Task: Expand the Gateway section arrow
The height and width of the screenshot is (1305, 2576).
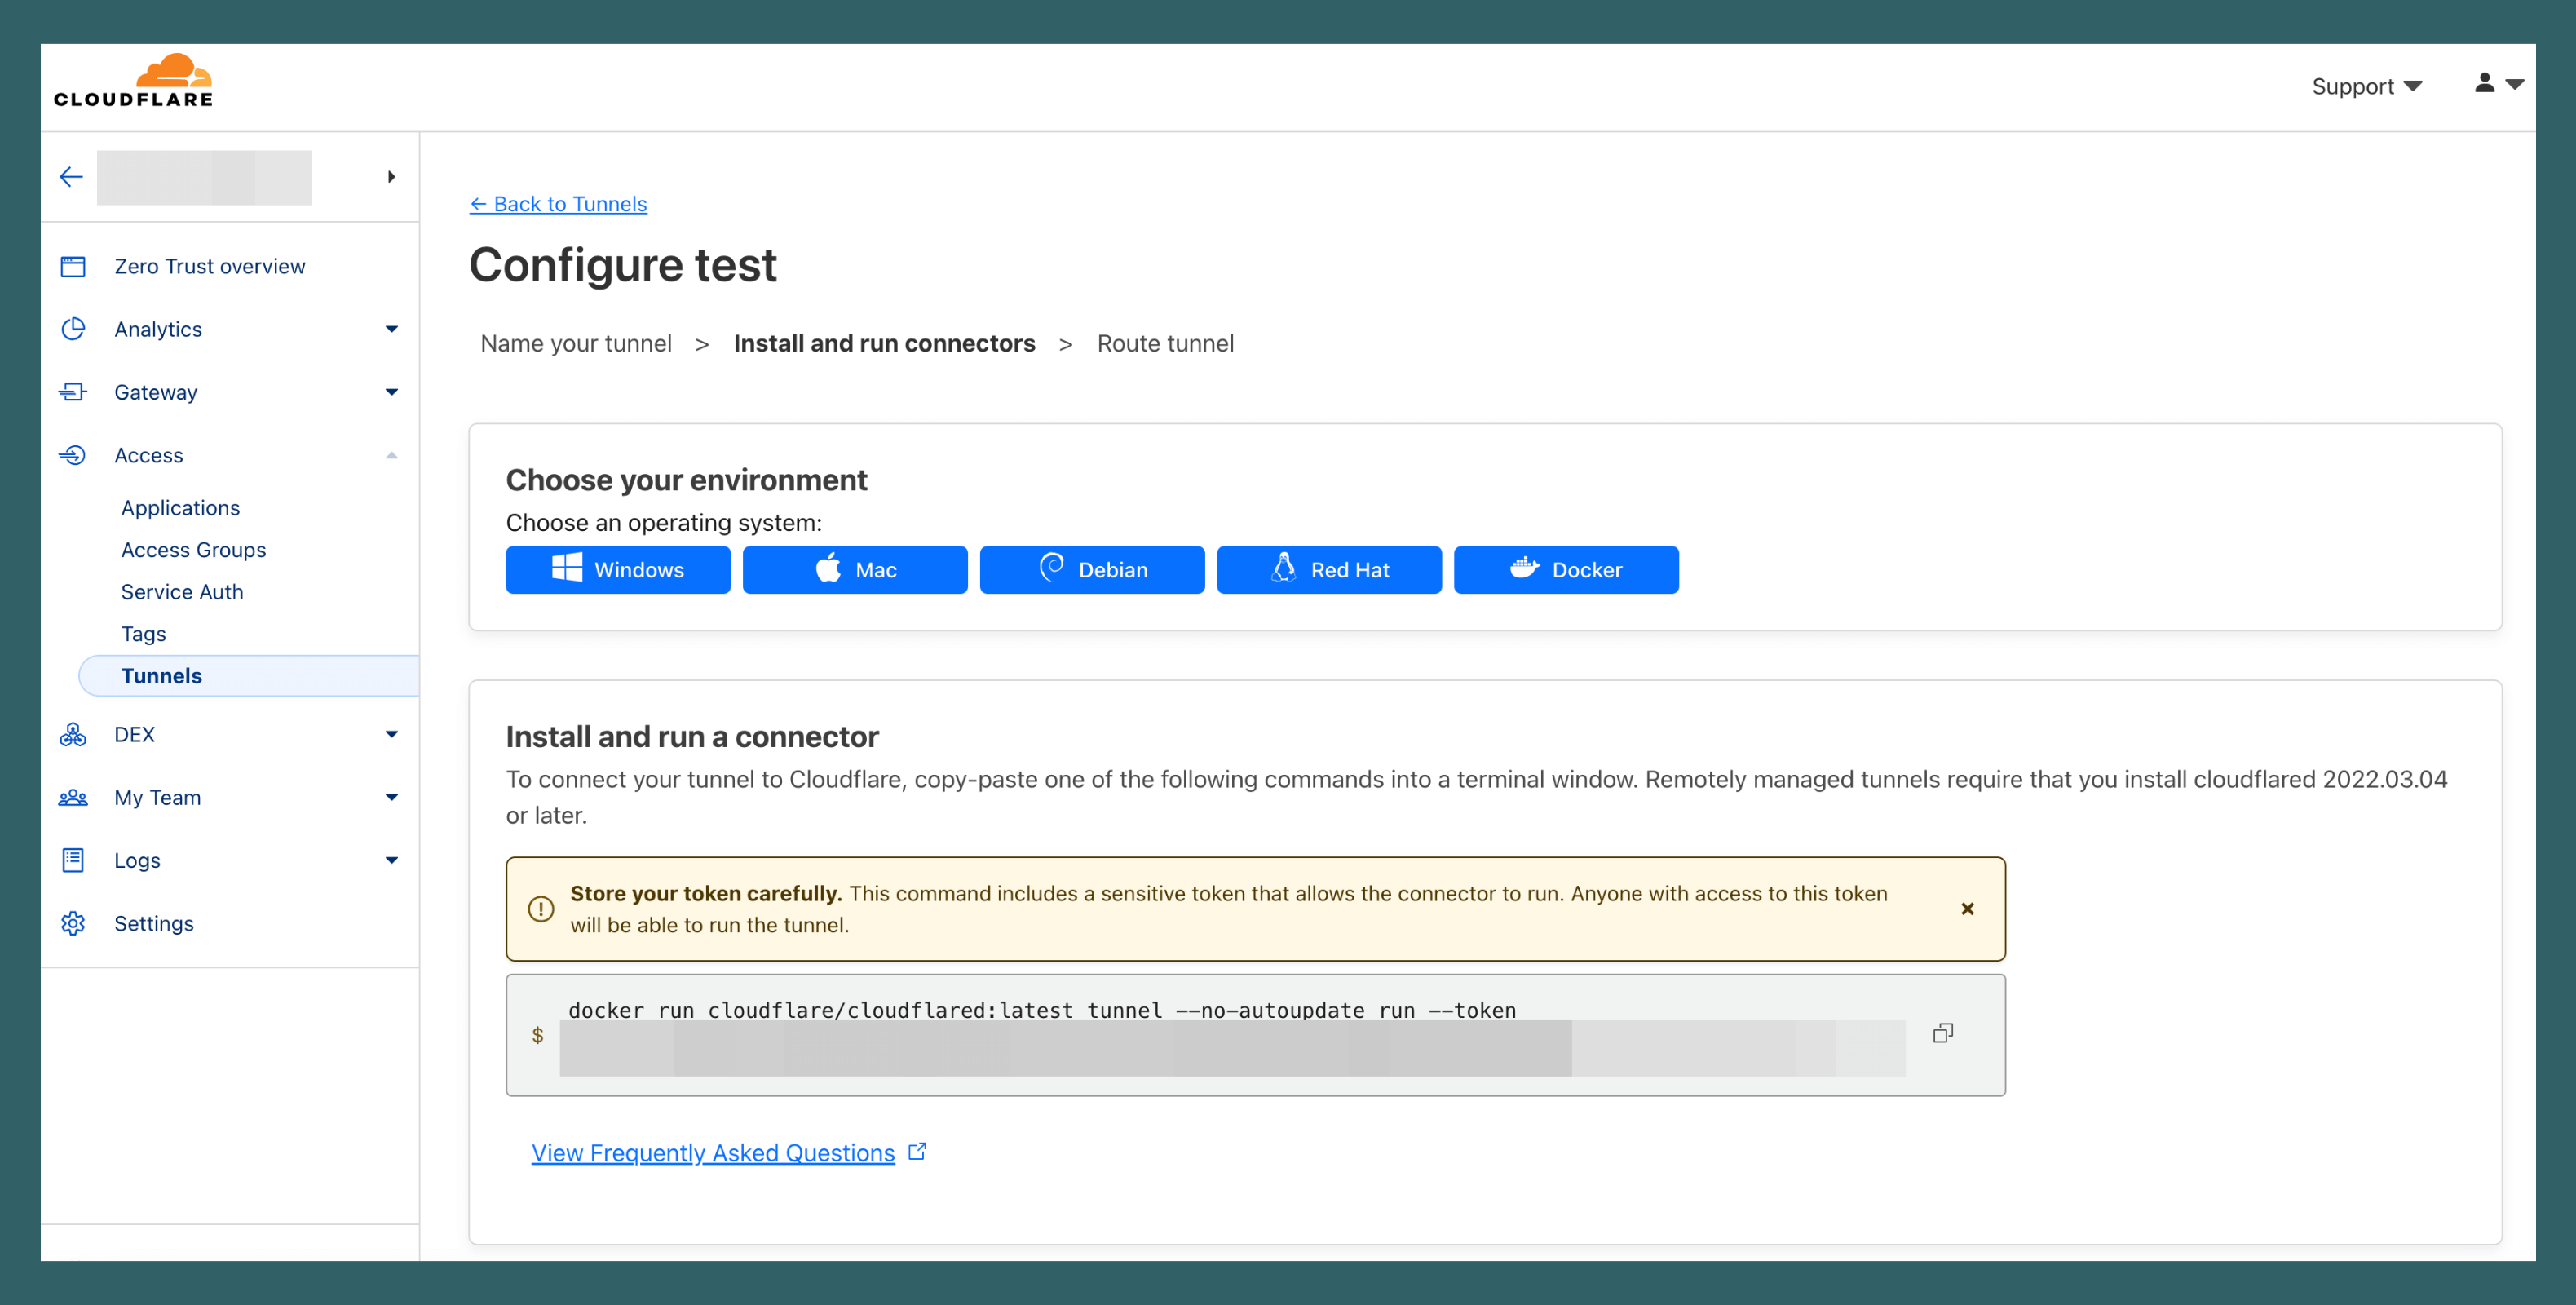Action: (391, 392)
